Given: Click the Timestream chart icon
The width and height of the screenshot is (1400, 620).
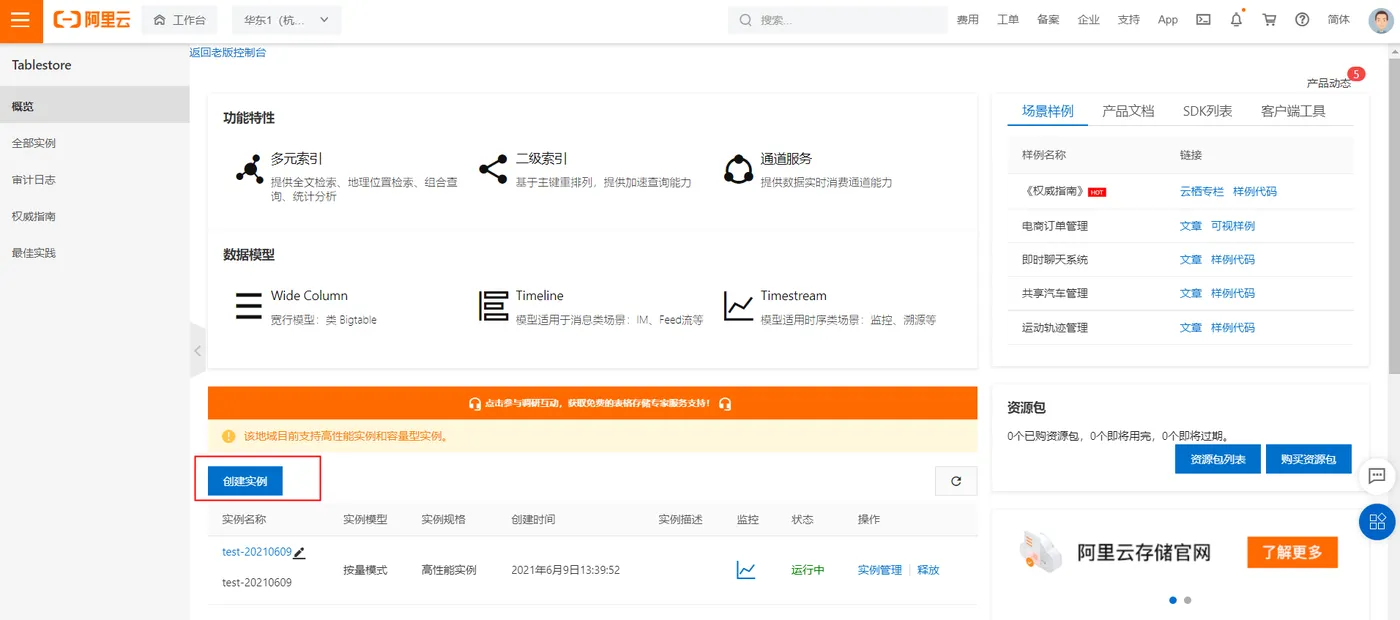Looking at the screenshot, I should tap(739, 305).
